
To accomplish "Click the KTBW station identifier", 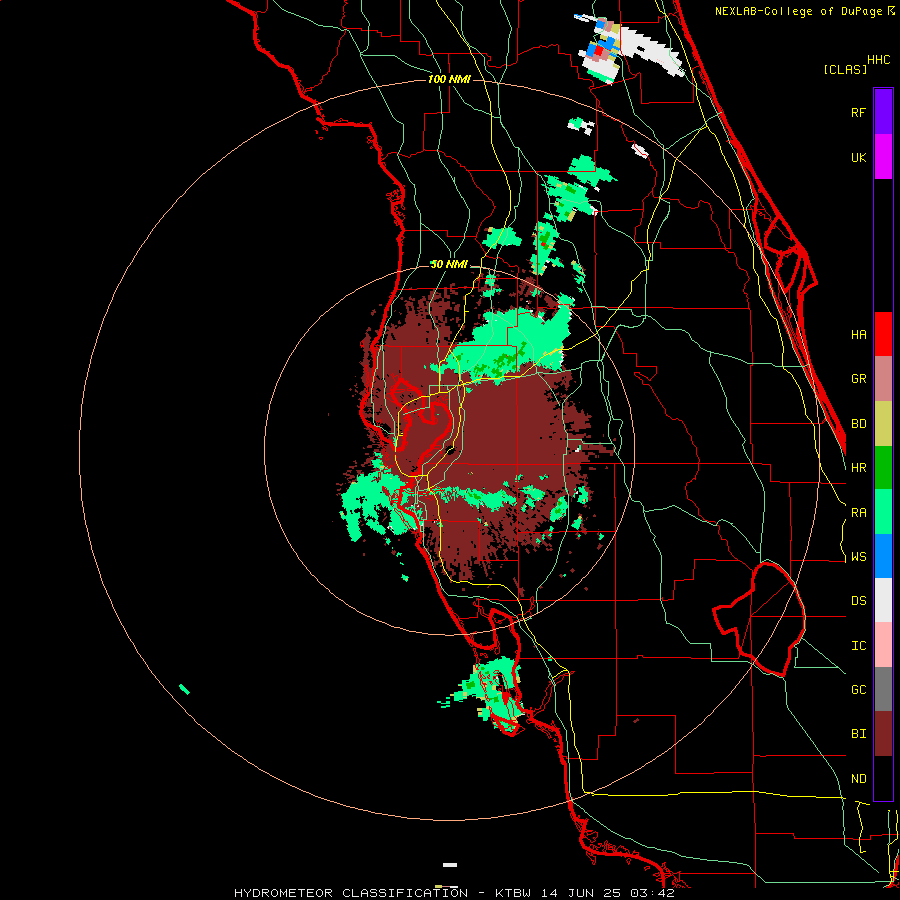I will coord(512,893).
